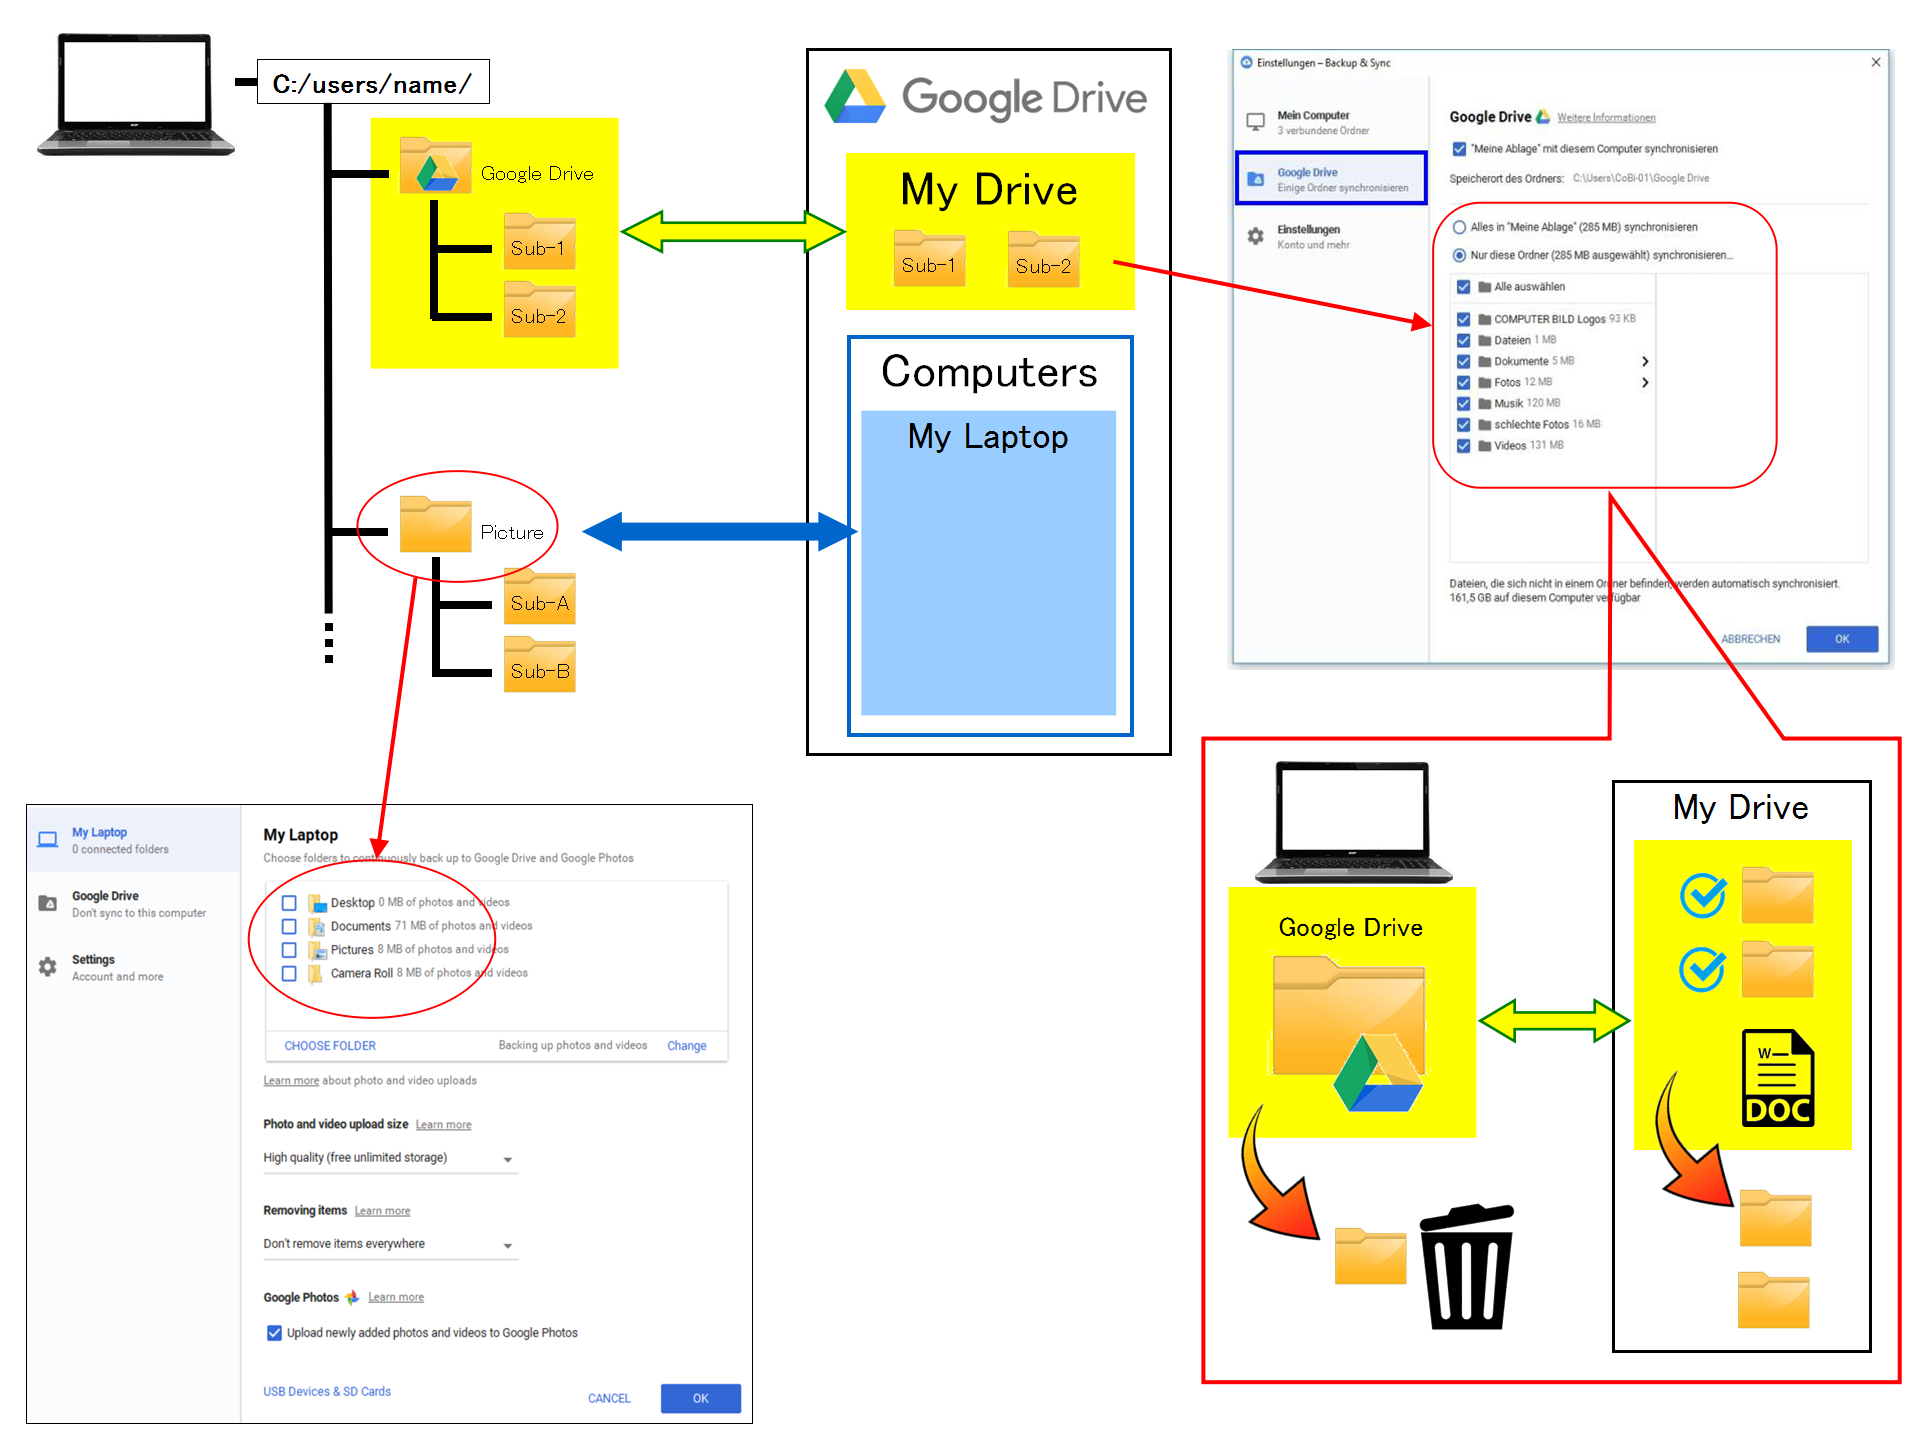The image size is (1926, 1446).
Task: Click OK in the My Laptop dialog
Action: point(701,1398)
